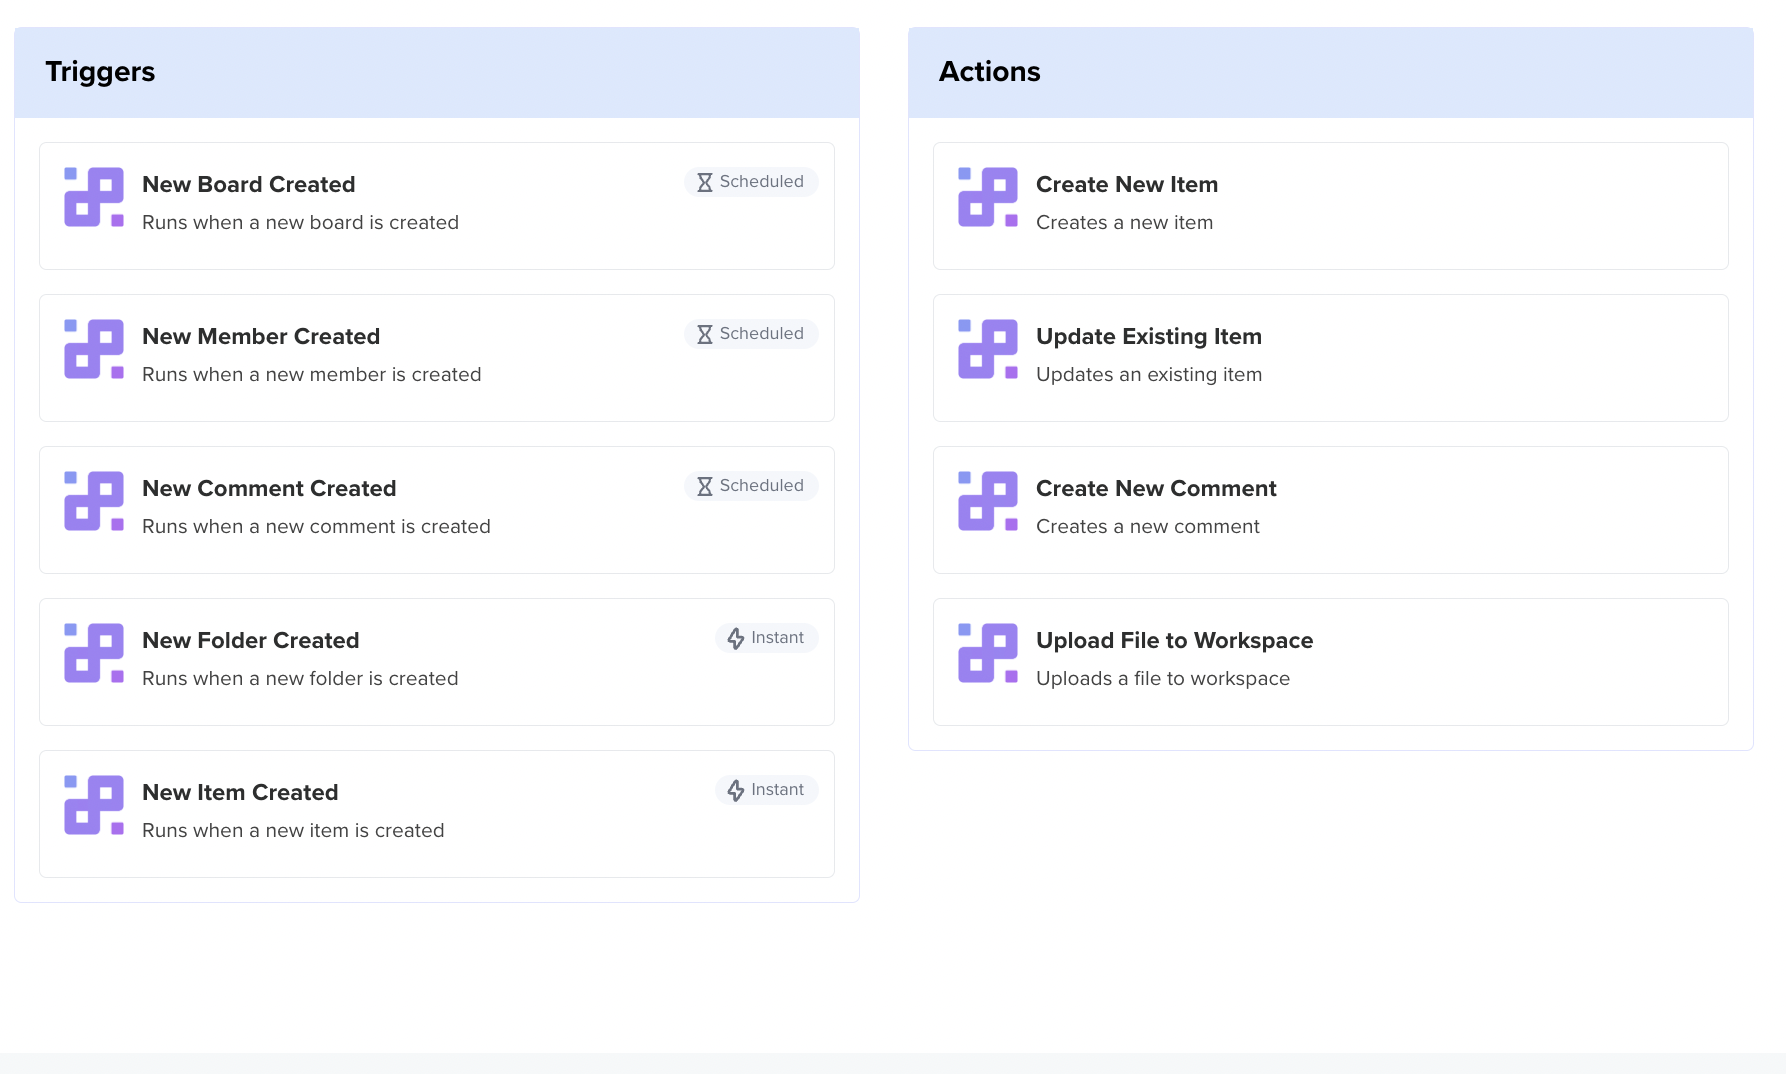Select the New Comment Created trigger title

pyautogui.click(x=269, y=489)
